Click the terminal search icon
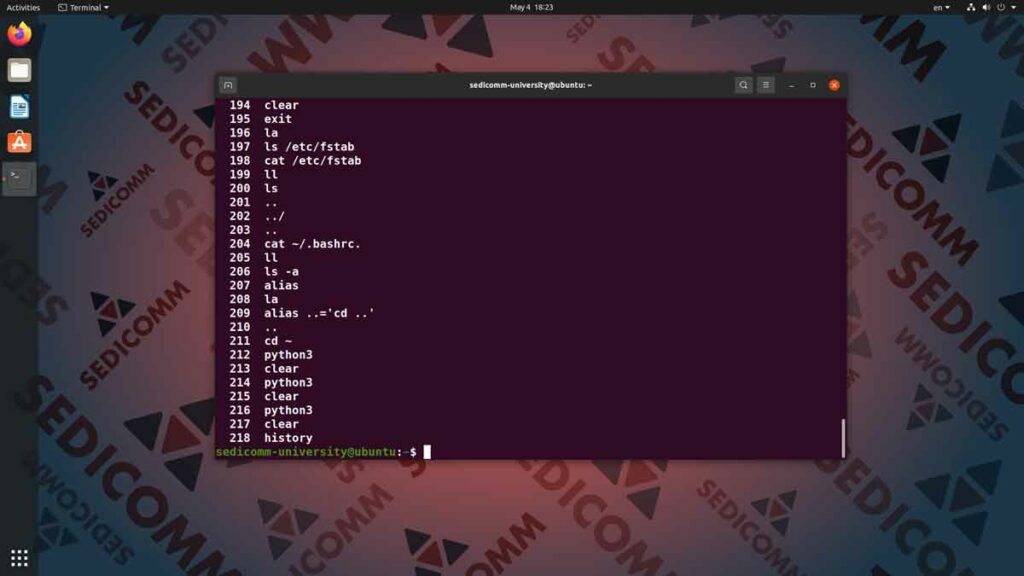Viewport: 1024px width, 576px height. pos(743,85)
